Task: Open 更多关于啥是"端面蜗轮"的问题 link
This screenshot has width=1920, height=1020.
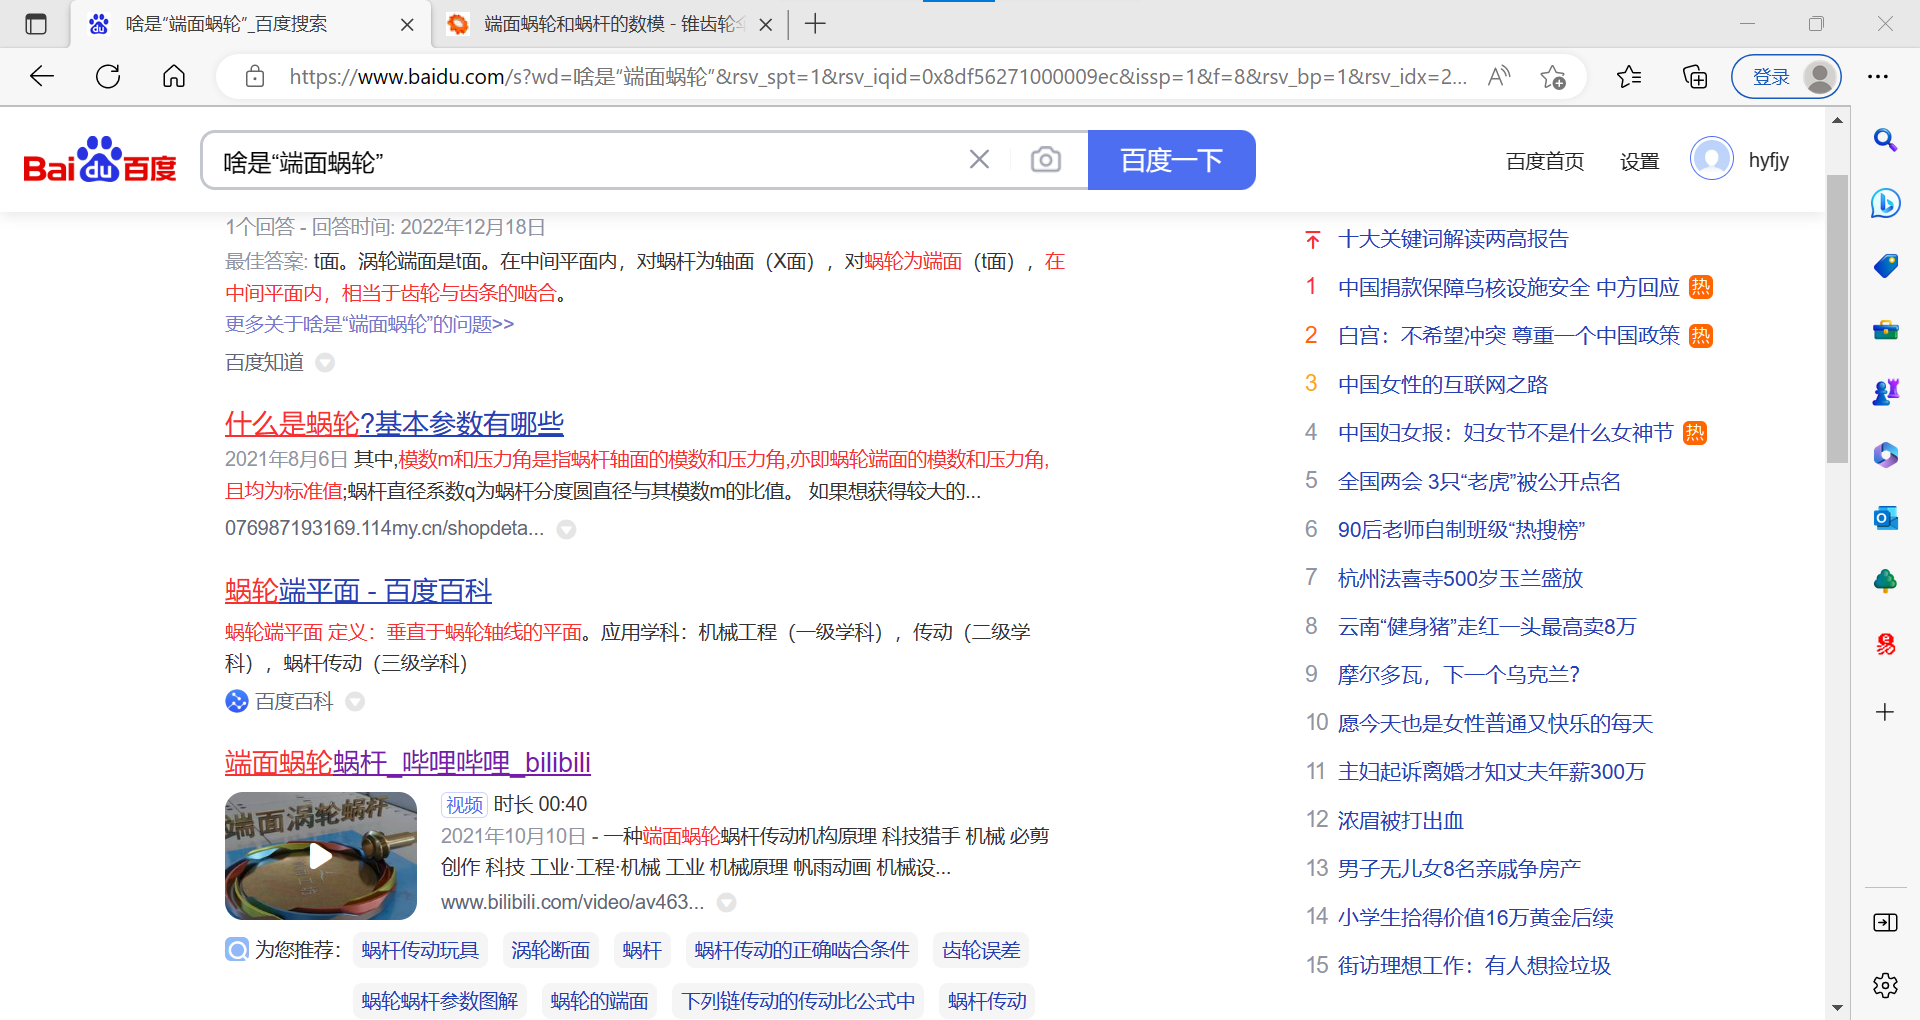Action: (x=369, y=324)
